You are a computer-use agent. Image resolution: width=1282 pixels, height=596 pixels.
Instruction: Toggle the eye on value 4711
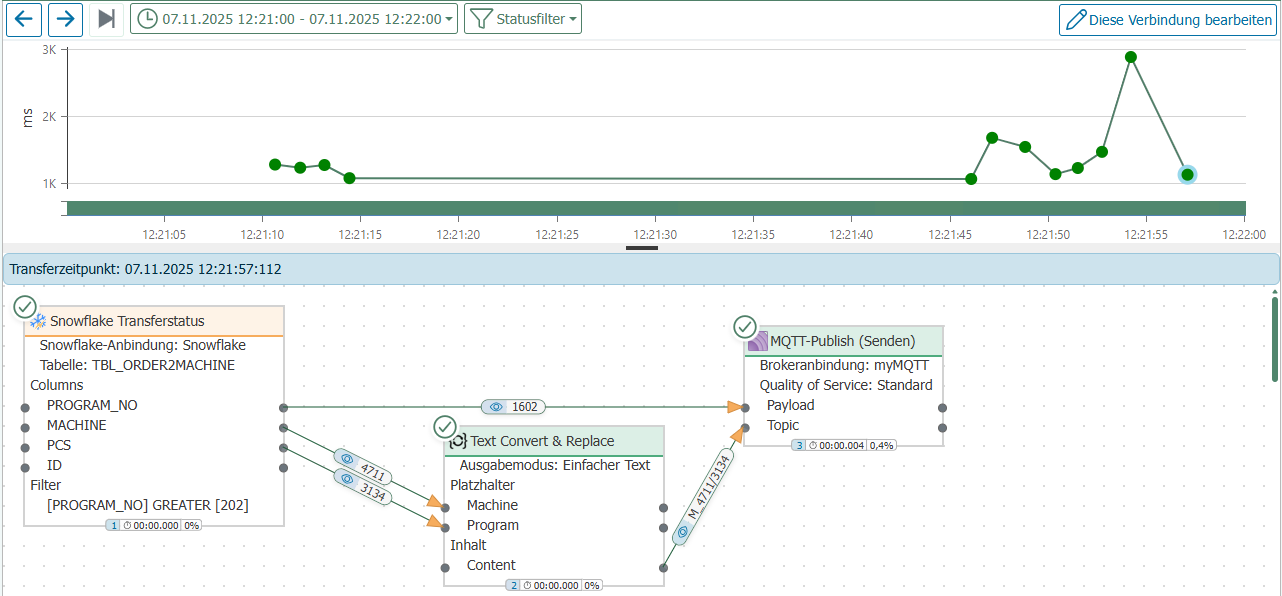click(347, 459)
